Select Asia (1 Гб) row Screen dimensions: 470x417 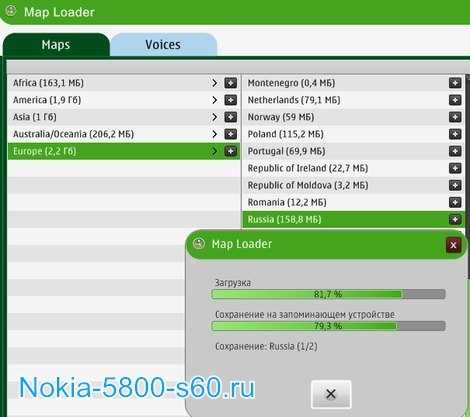pos(123,117)
